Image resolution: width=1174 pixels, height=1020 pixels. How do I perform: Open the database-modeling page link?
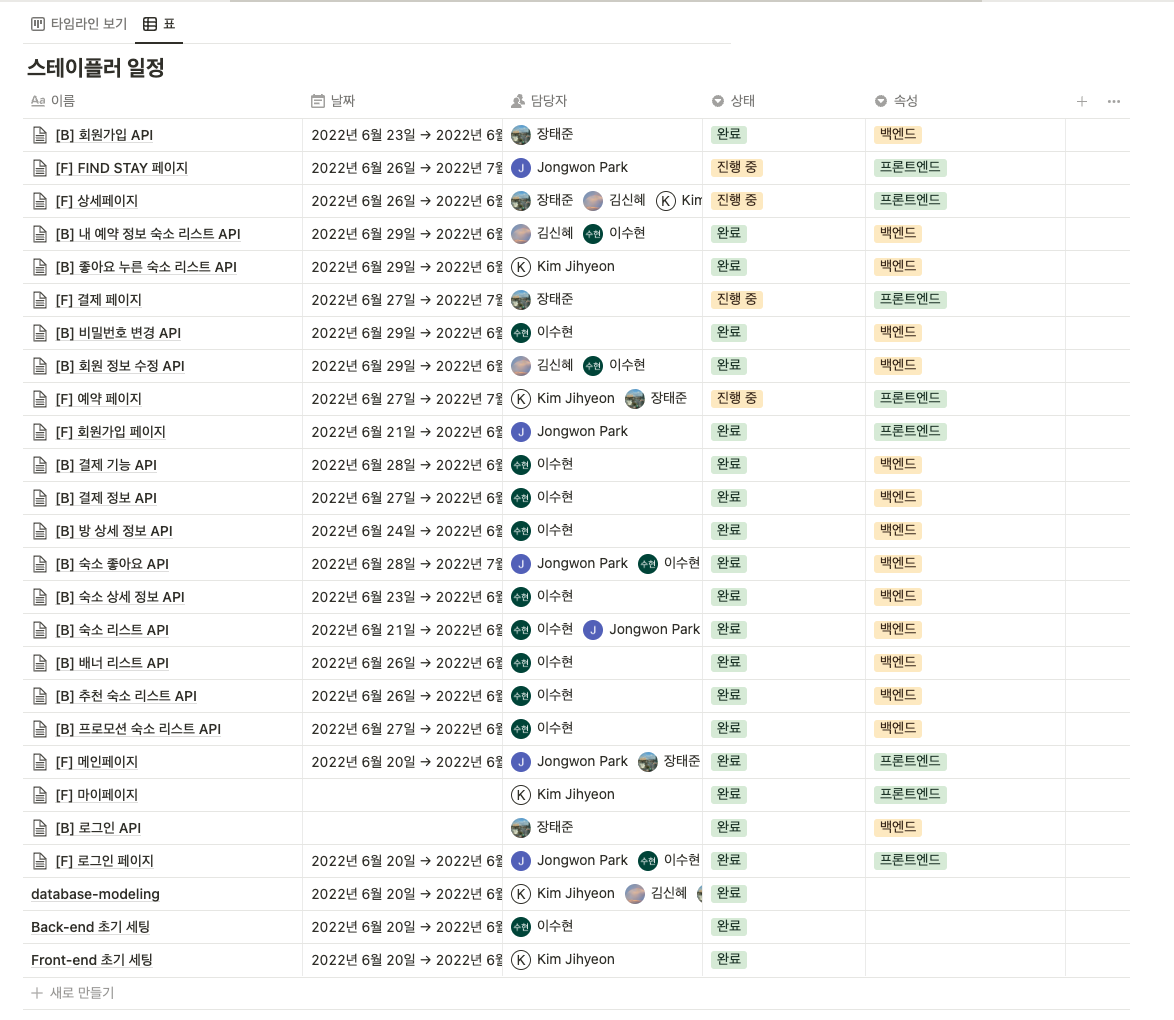coord(93,893)
